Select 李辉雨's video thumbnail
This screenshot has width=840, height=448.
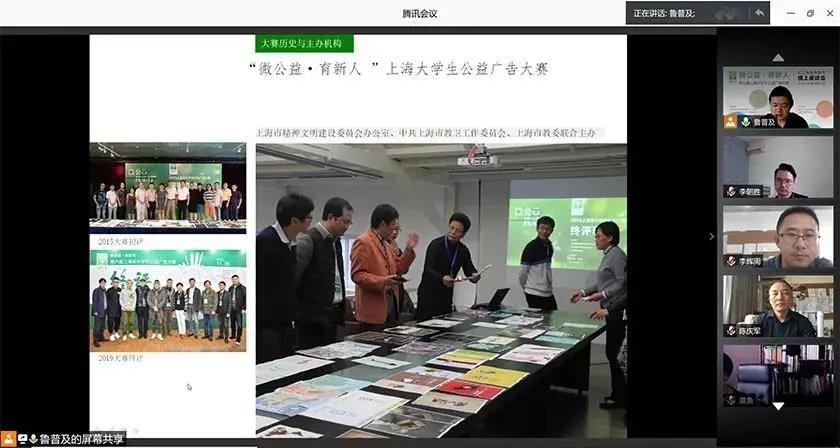tap(778, 236)
